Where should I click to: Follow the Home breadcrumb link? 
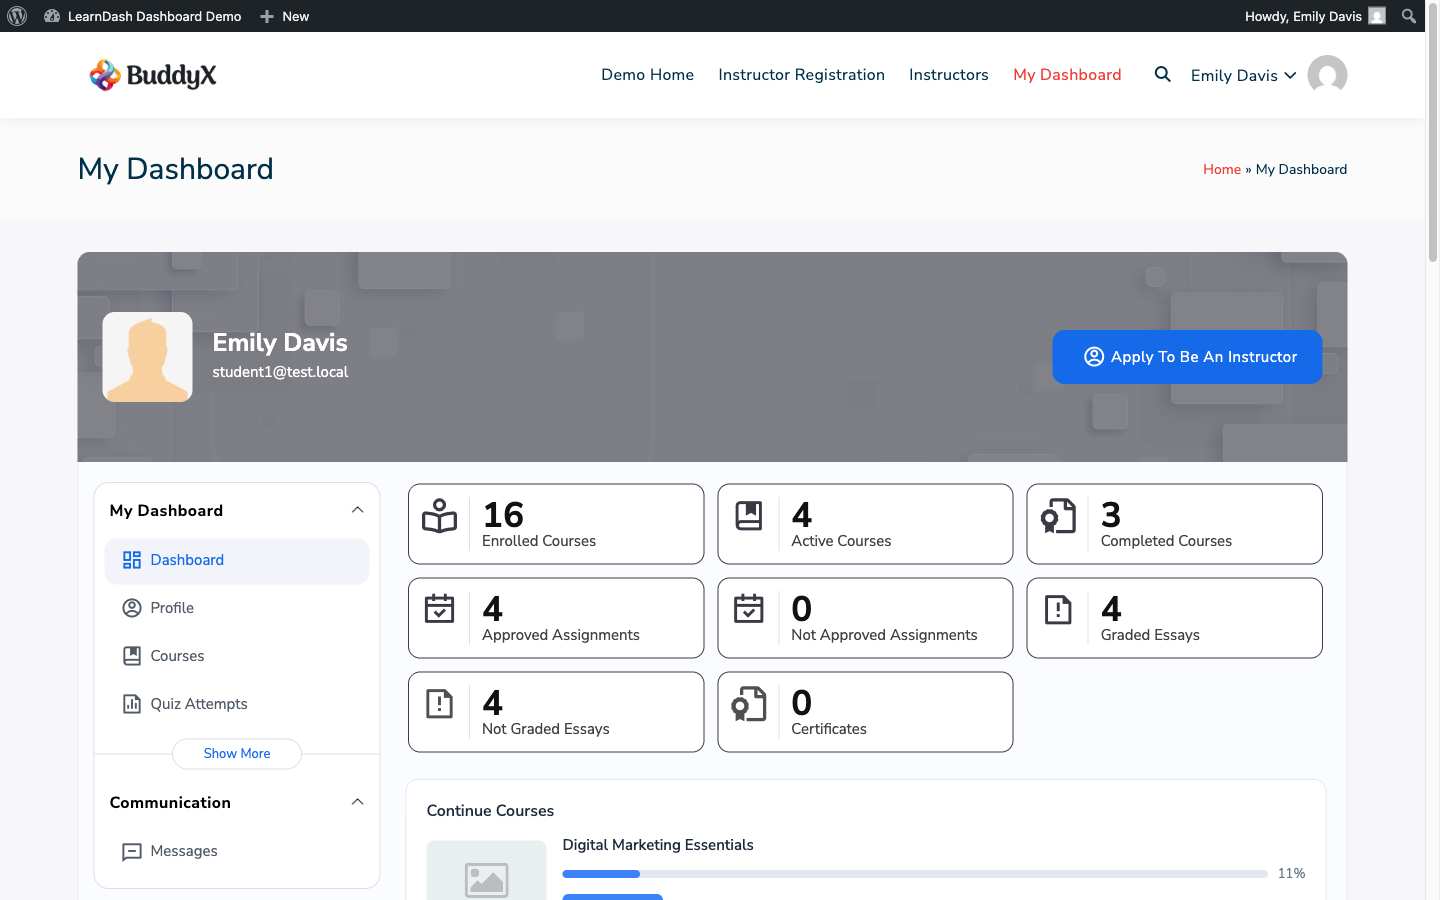(1222, 169)
